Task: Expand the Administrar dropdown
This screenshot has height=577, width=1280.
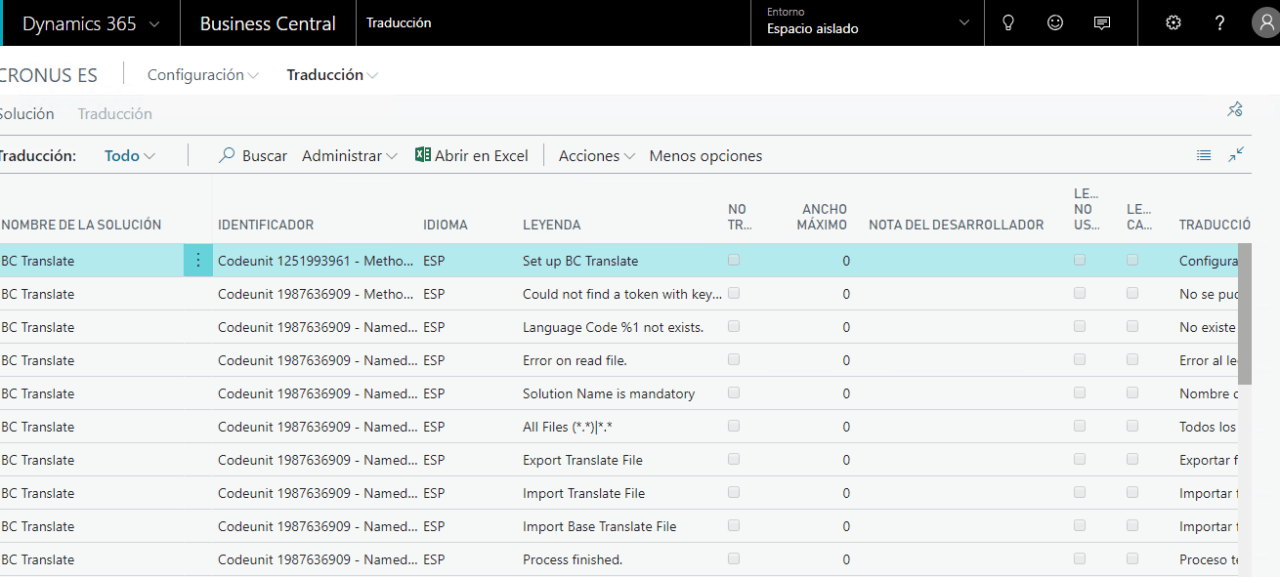Action: click(x=350, y=156)
